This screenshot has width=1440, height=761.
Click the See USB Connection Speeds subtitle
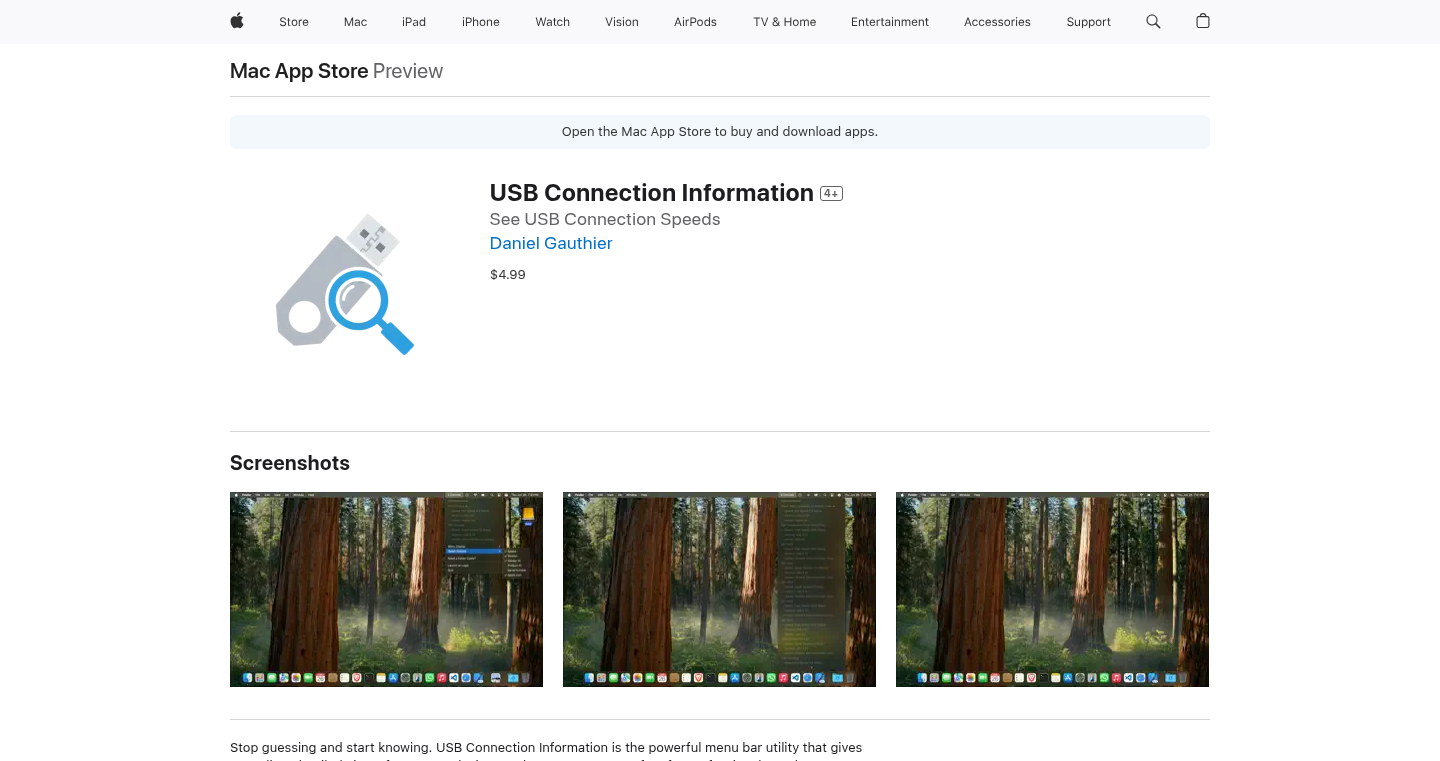(x=605, y=219)
